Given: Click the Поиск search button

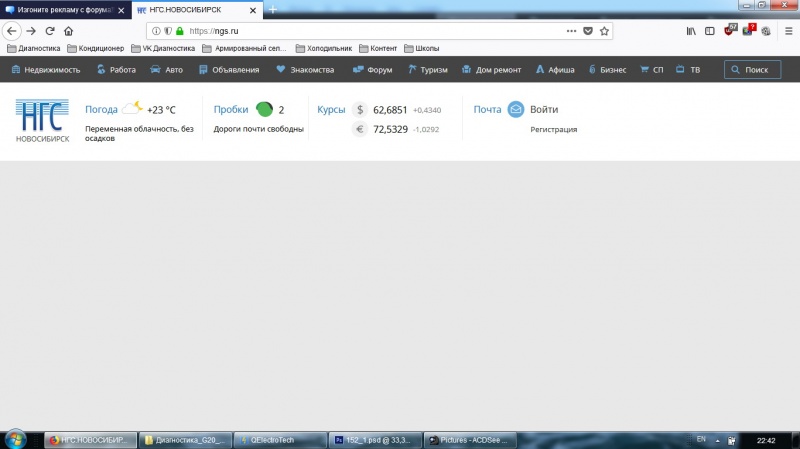Looking at the screenshot, I should [x=752, y=70].
